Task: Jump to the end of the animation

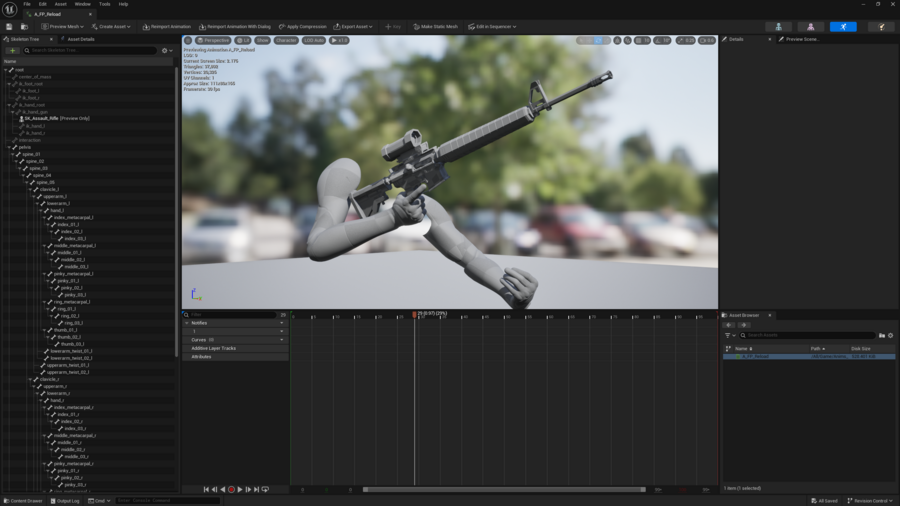Action: (x=257, y=490)
